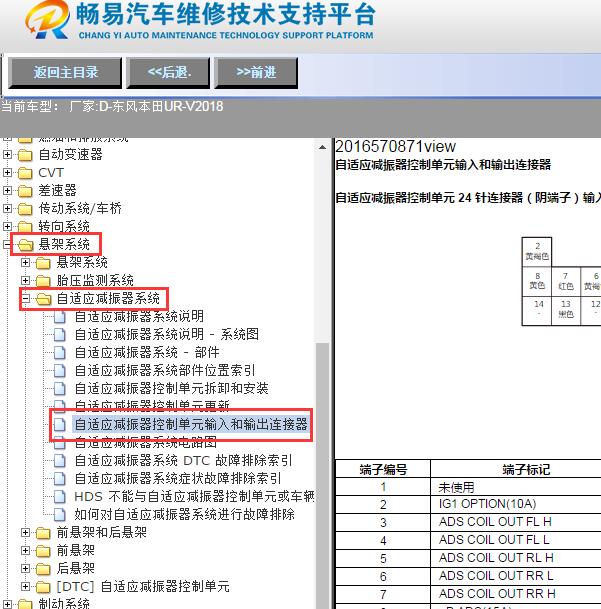Expand the [DTC] 自适应减振器控制单元 folder

coord(25,586)
